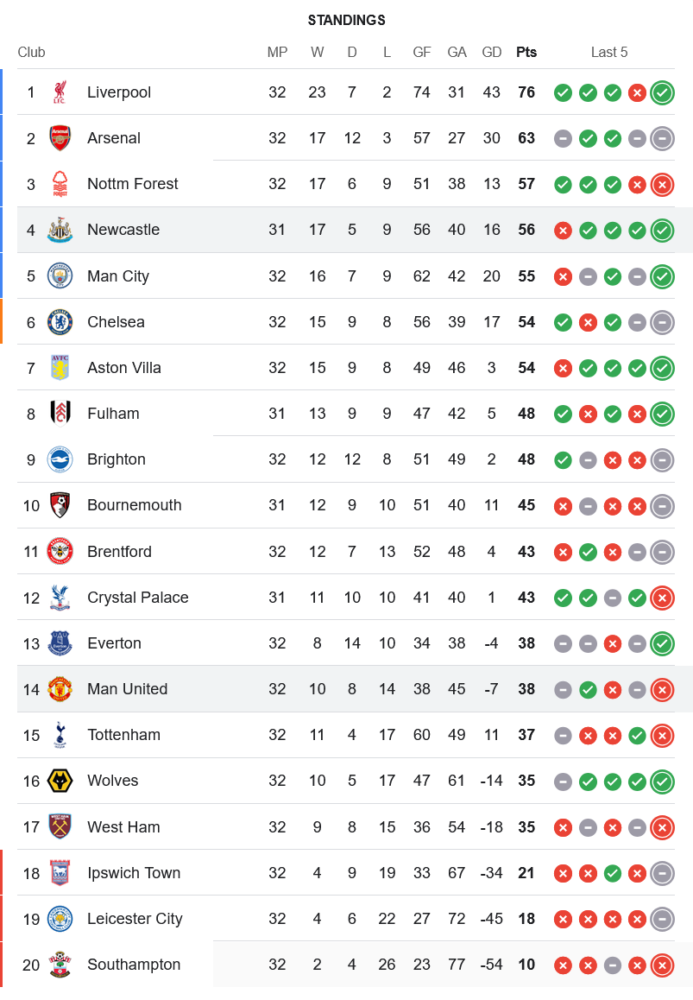Click the Southampton club crest icon
The image size is (693, 1000).
coord(60,965)
